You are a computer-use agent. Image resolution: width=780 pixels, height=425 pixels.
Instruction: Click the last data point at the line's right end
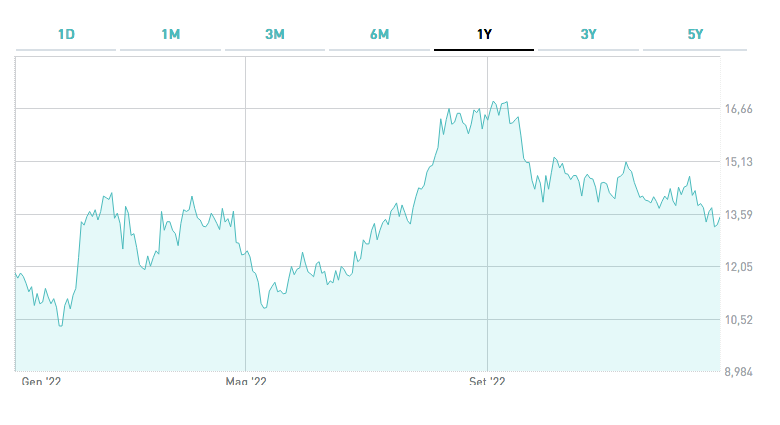click(x=719, y=219)
